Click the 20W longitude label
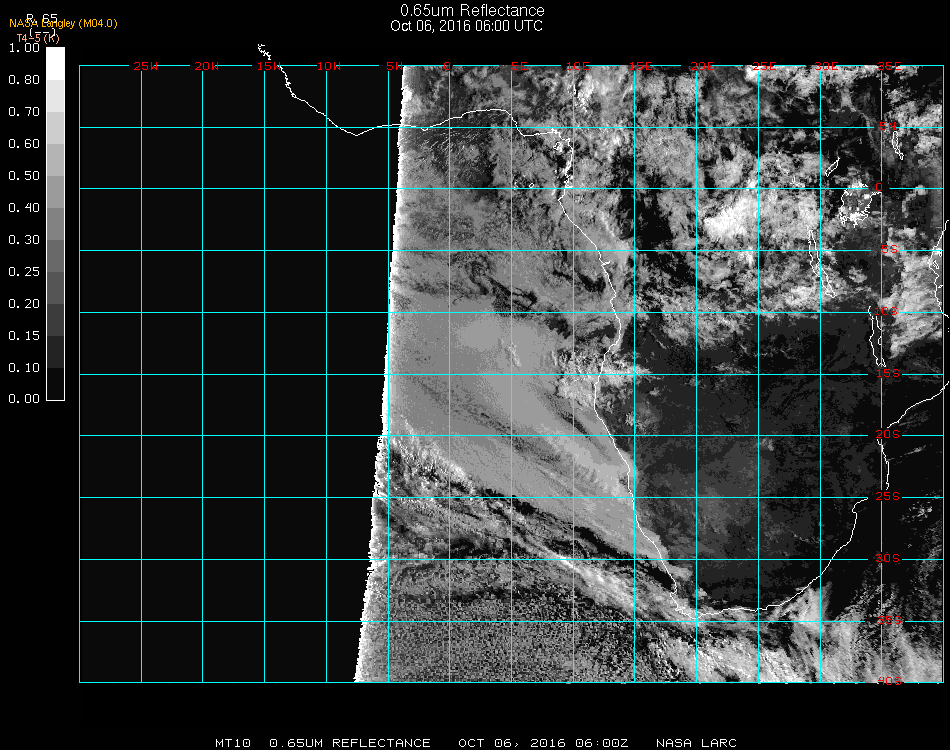The height and width of the screenshot is (750, 950). (x=207, y=66)
